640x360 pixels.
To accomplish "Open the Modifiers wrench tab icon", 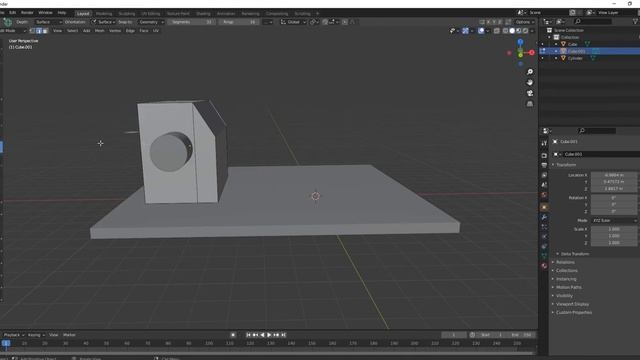I will pyautogui.click(x=544, y=217).
